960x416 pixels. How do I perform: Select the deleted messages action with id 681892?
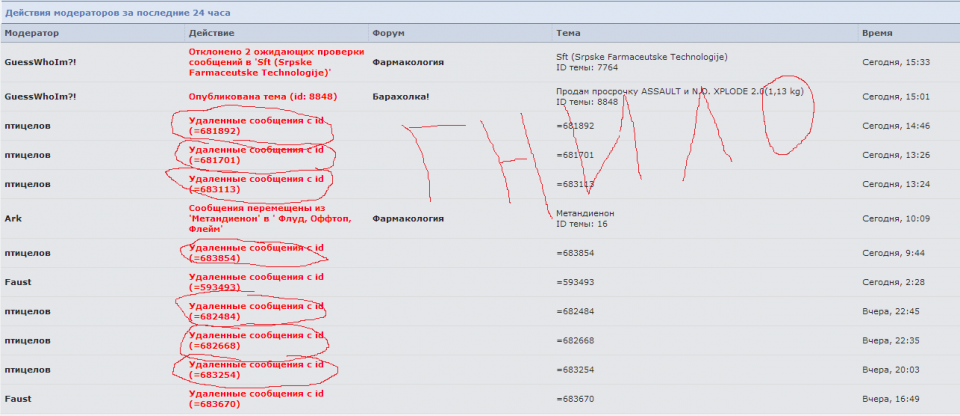[x=256, y=126]
